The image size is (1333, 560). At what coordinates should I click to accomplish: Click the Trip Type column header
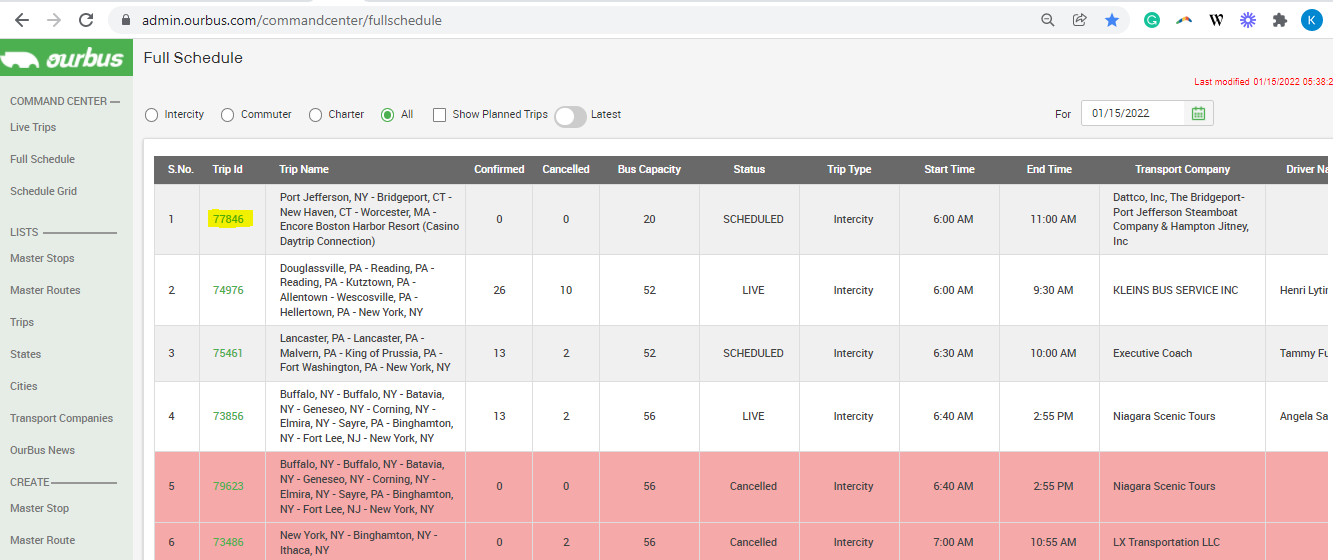point(849,169)
